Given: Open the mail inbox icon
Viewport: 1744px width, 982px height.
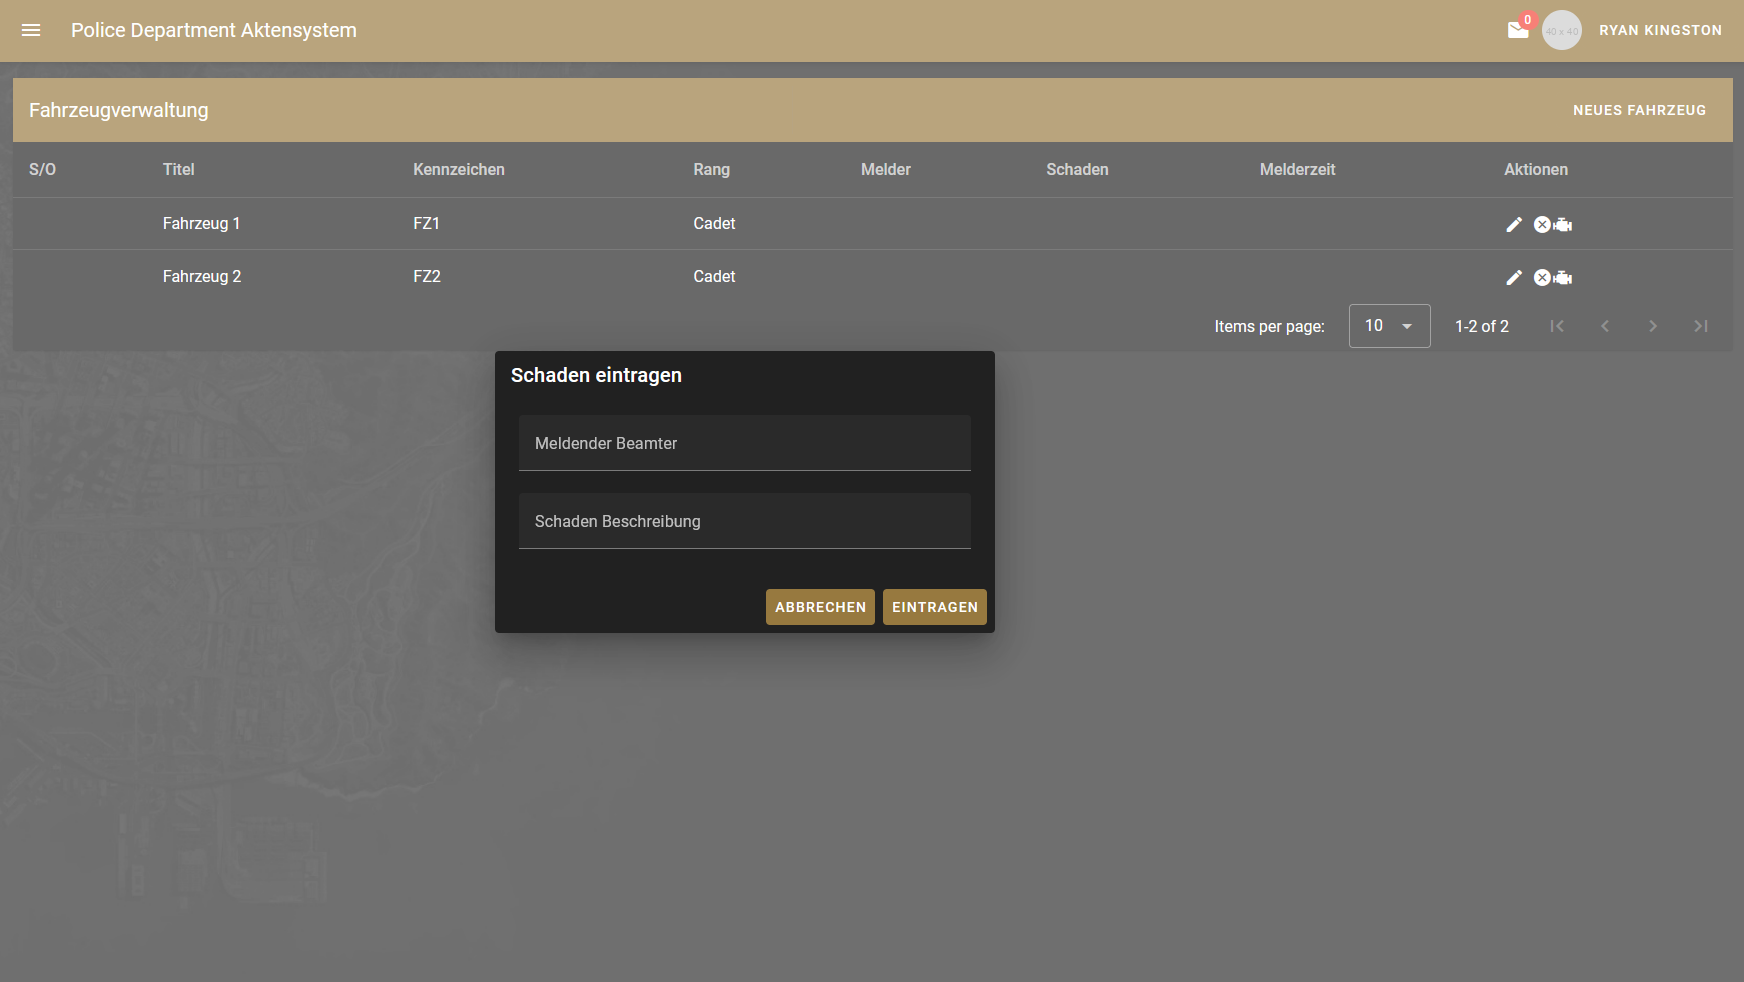Looking at the screenshot, I should [1518, 30].
